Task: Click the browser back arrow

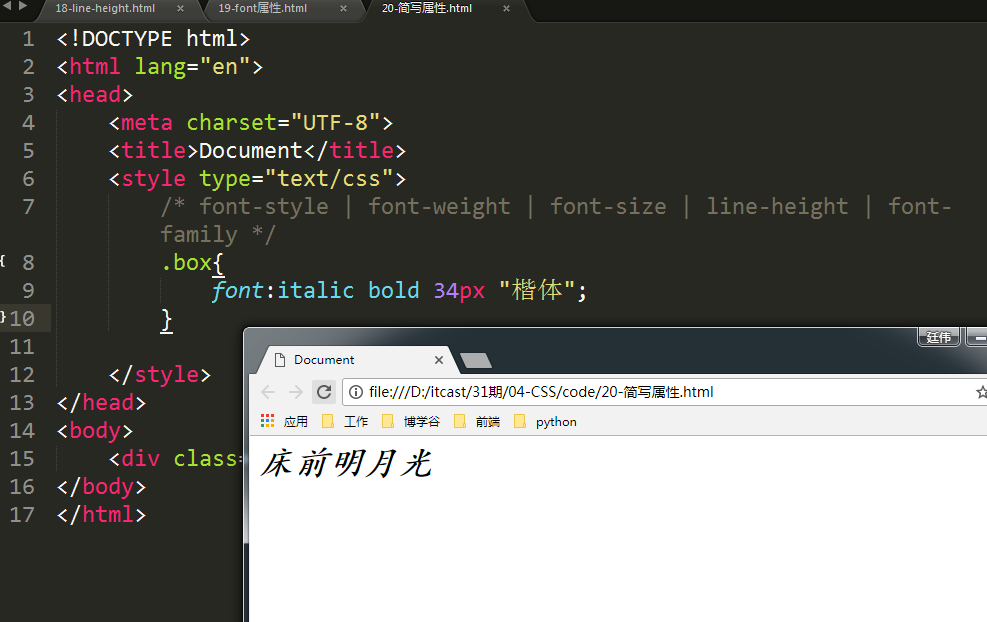Action: 268,392
